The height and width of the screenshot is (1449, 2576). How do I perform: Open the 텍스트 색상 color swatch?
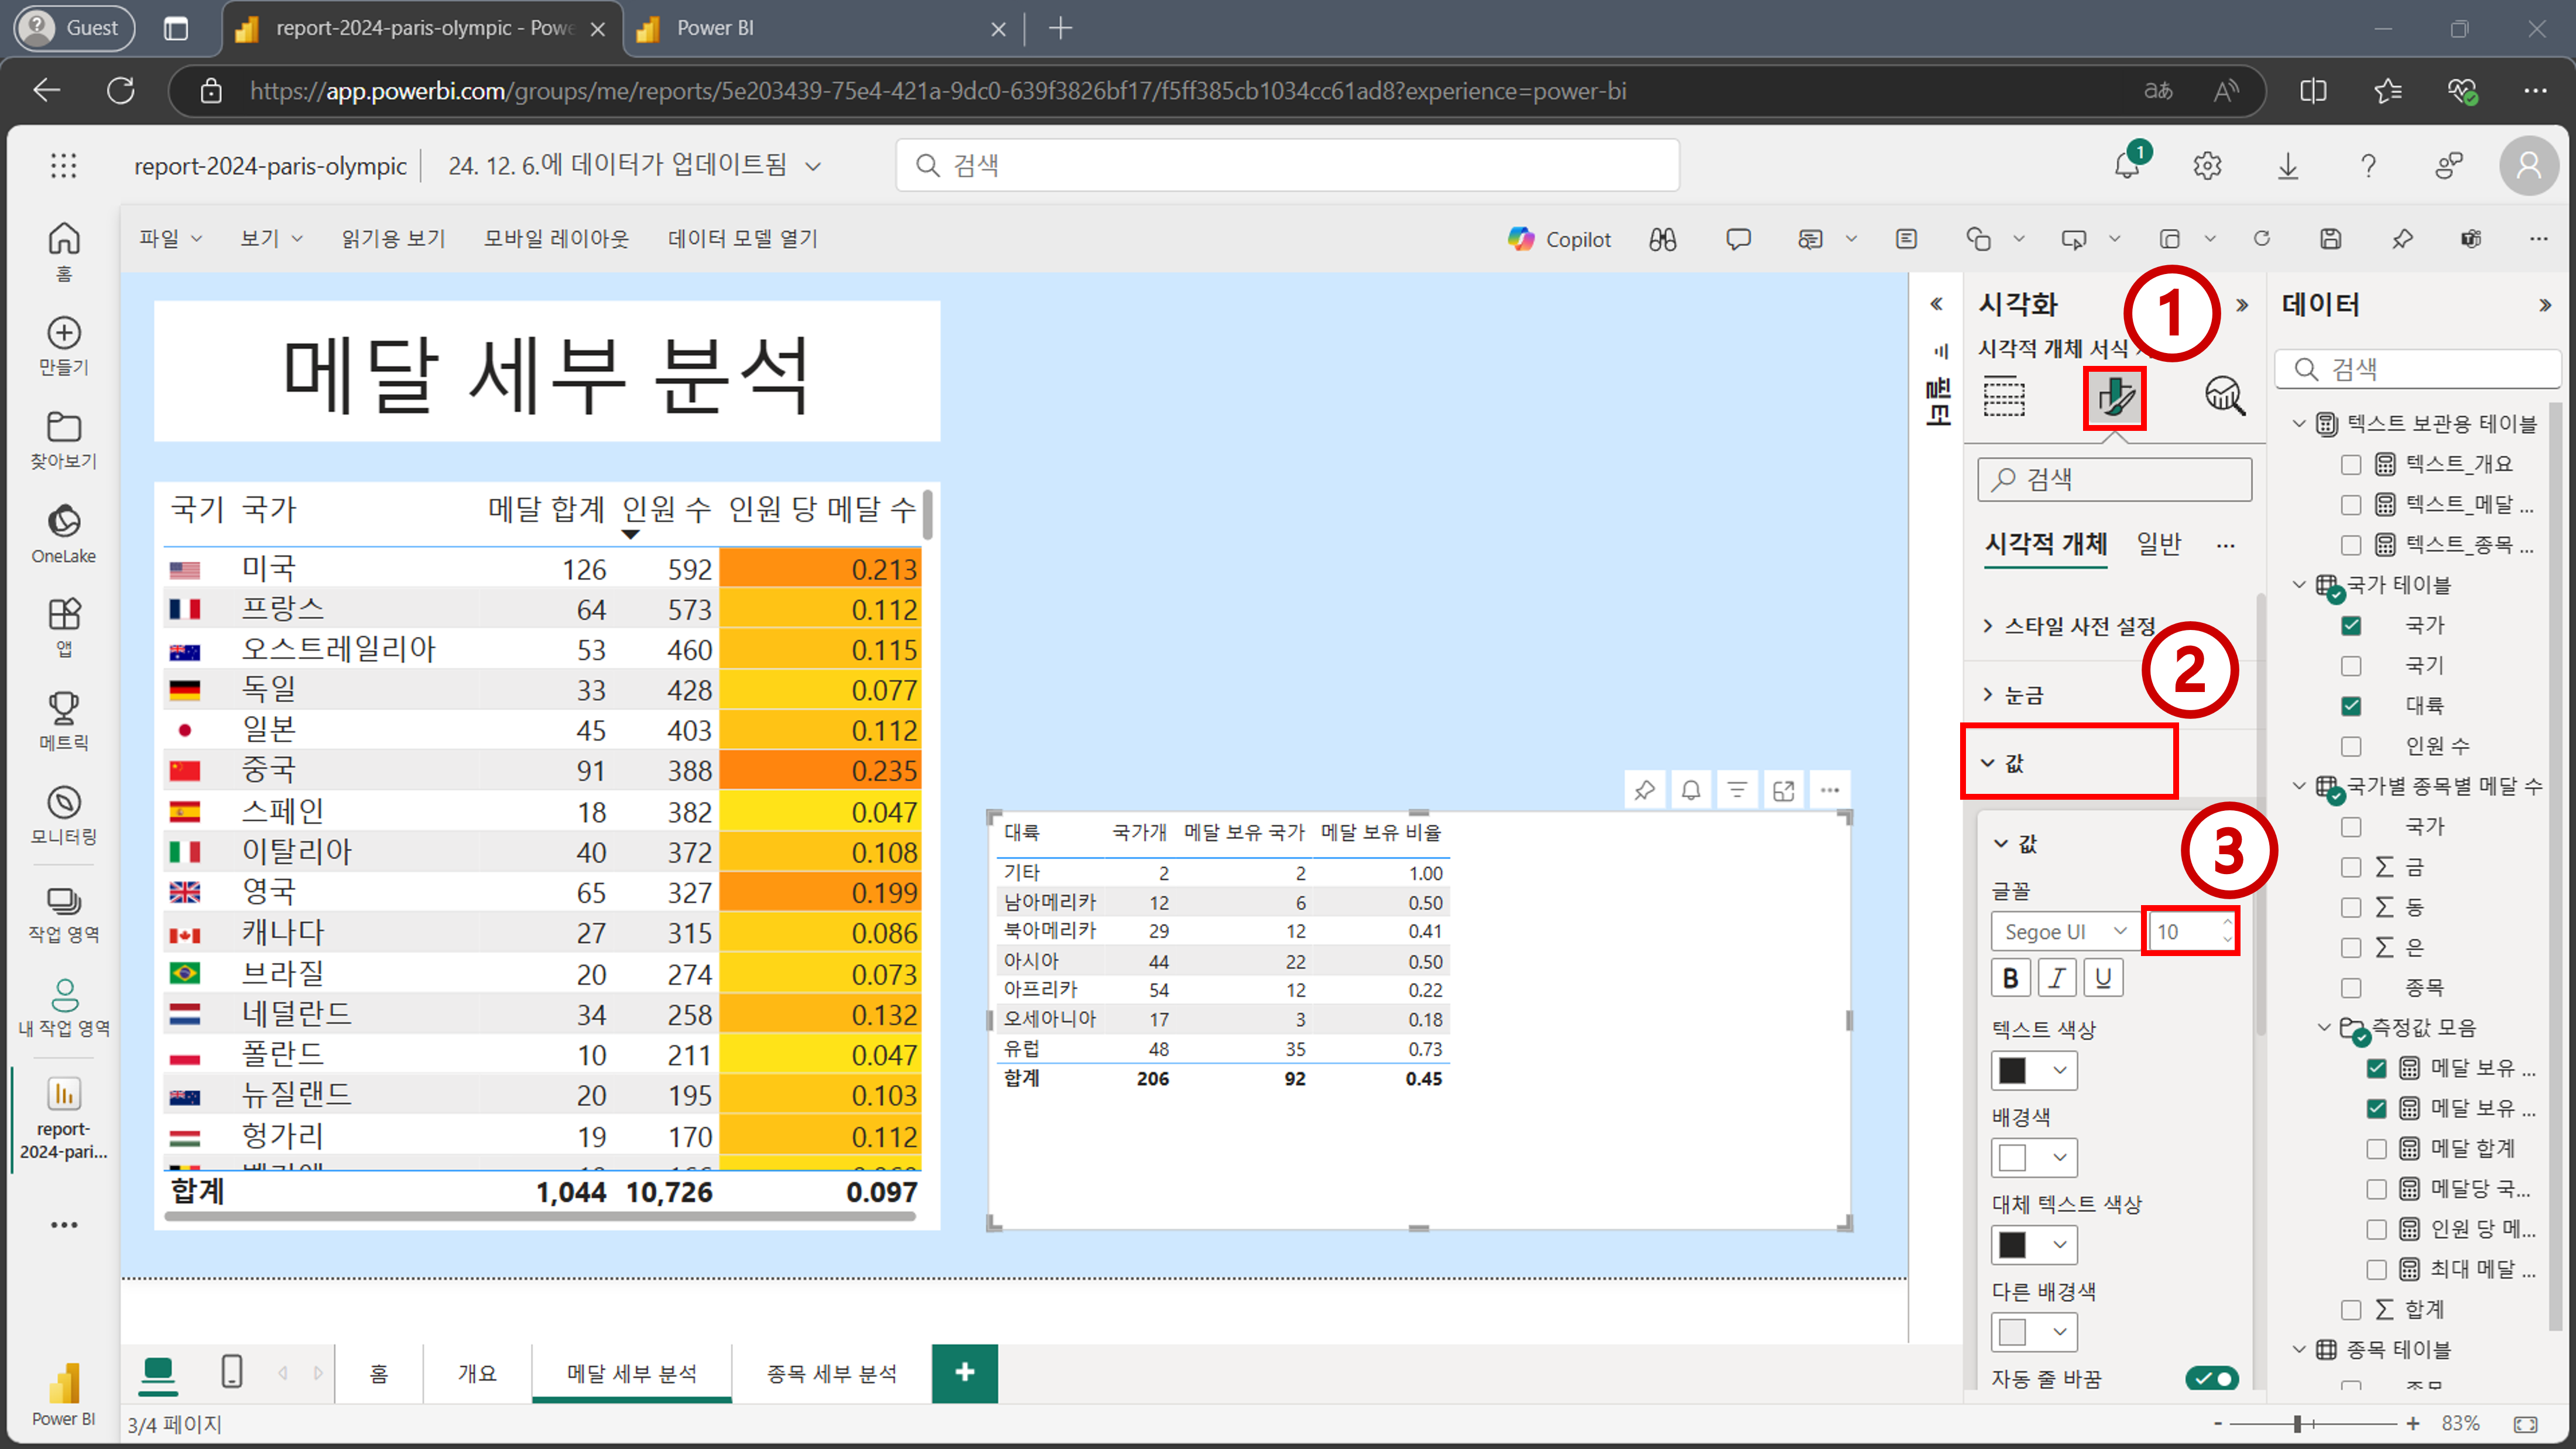2033,1071
